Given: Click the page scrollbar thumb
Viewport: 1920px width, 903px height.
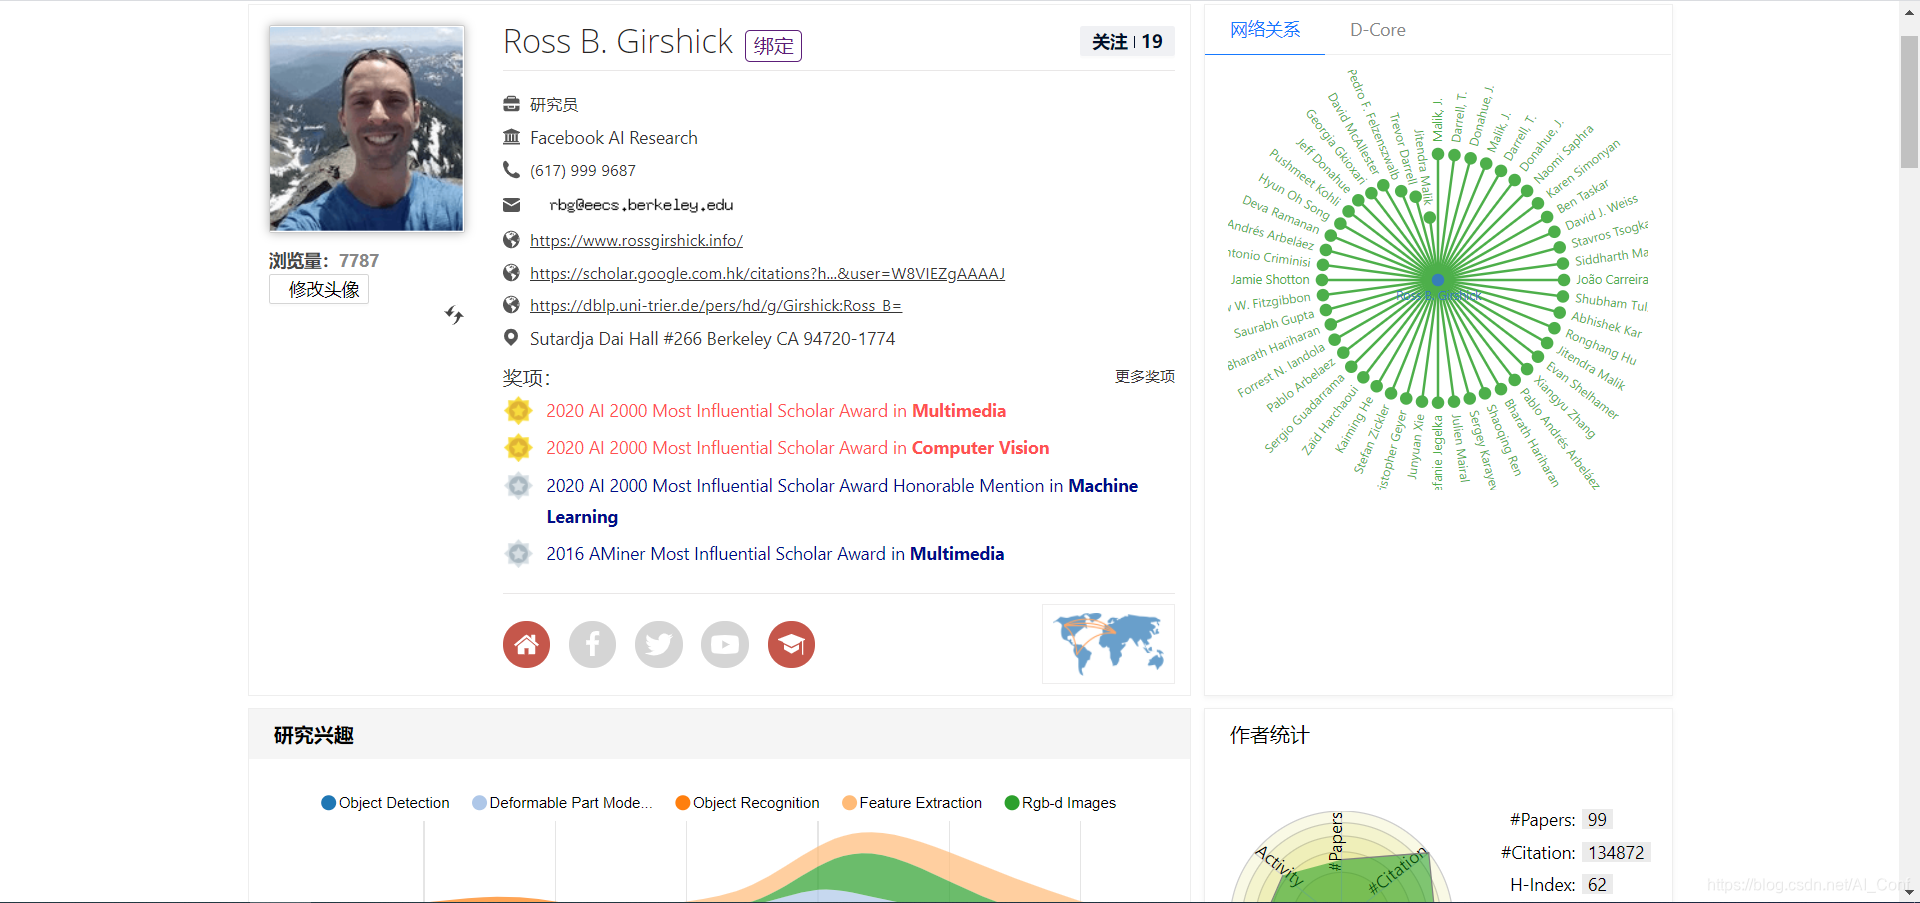Looking at the screenshot, I should [x=1909, y=102].
